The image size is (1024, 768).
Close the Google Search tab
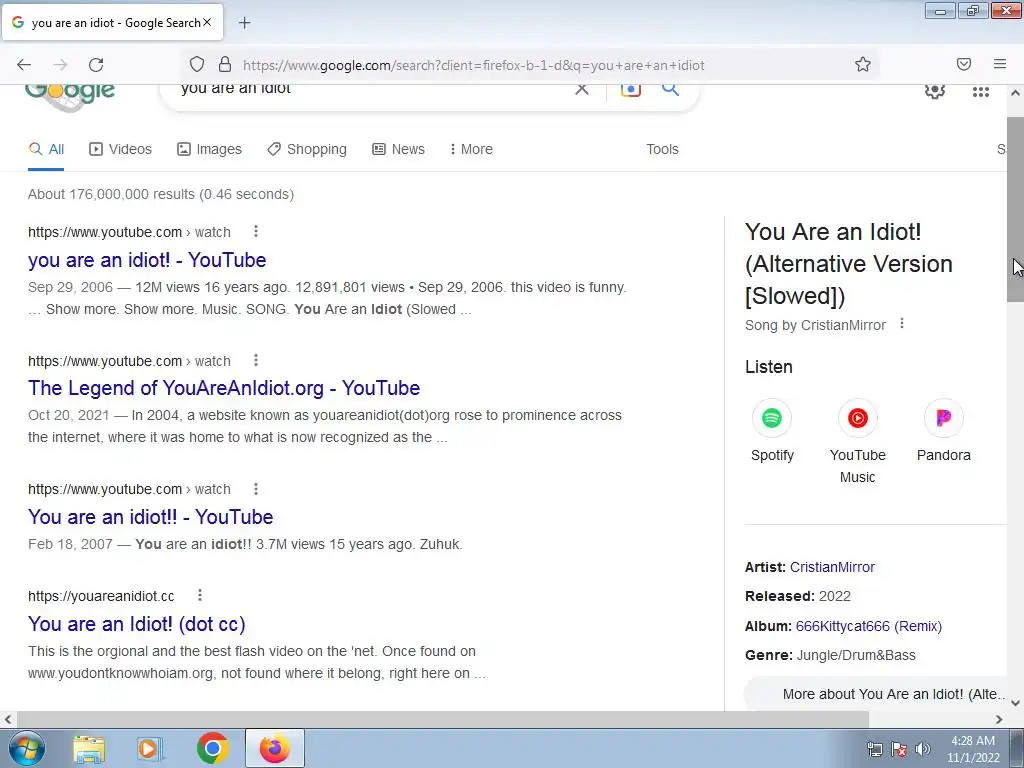click(207, 22)
